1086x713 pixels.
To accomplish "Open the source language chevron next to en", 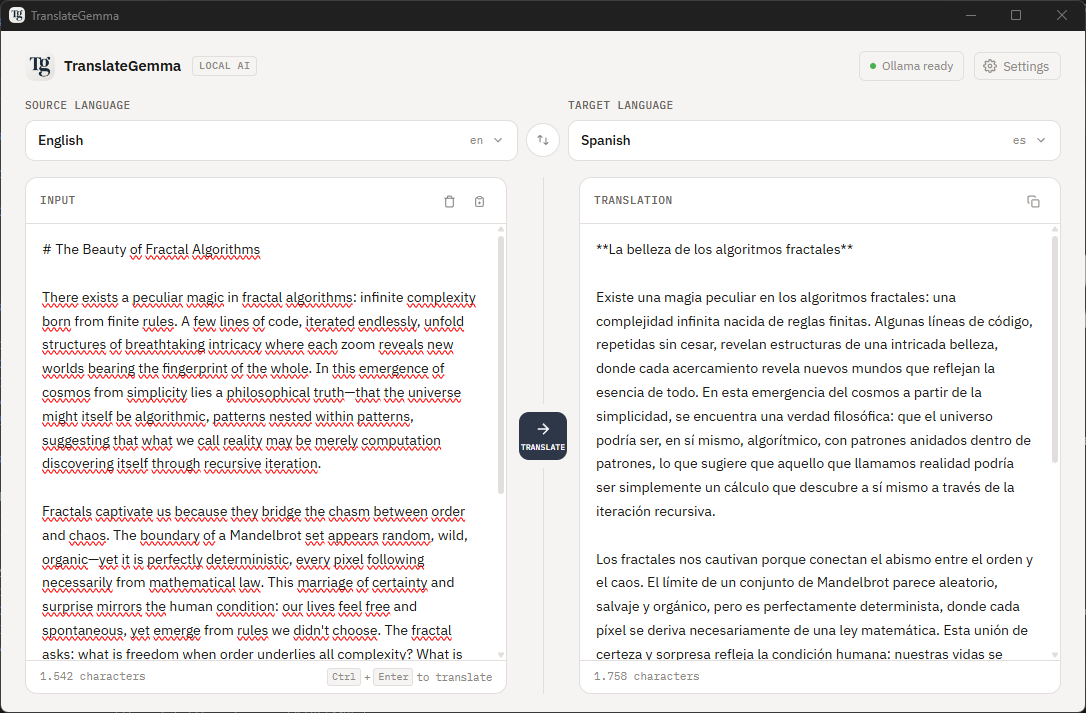I will 497,140.
